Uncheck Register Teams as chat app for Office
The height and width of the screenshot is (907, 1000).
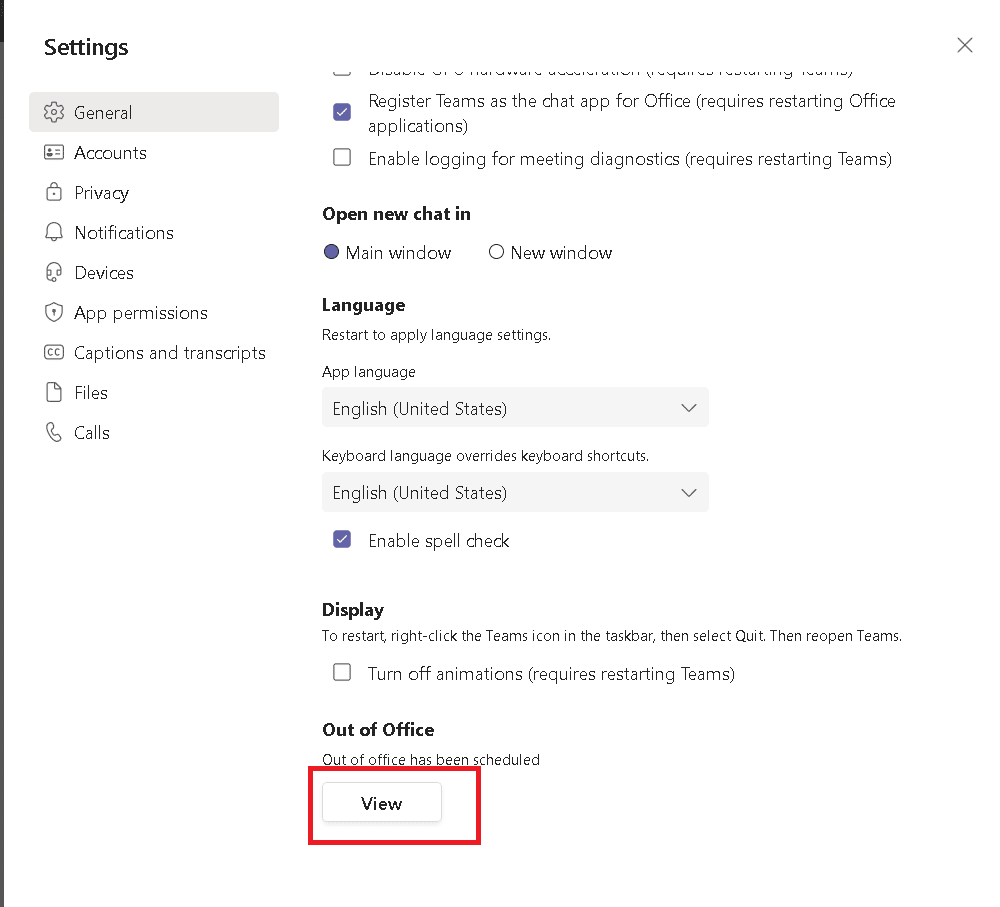tap(342, 112)
